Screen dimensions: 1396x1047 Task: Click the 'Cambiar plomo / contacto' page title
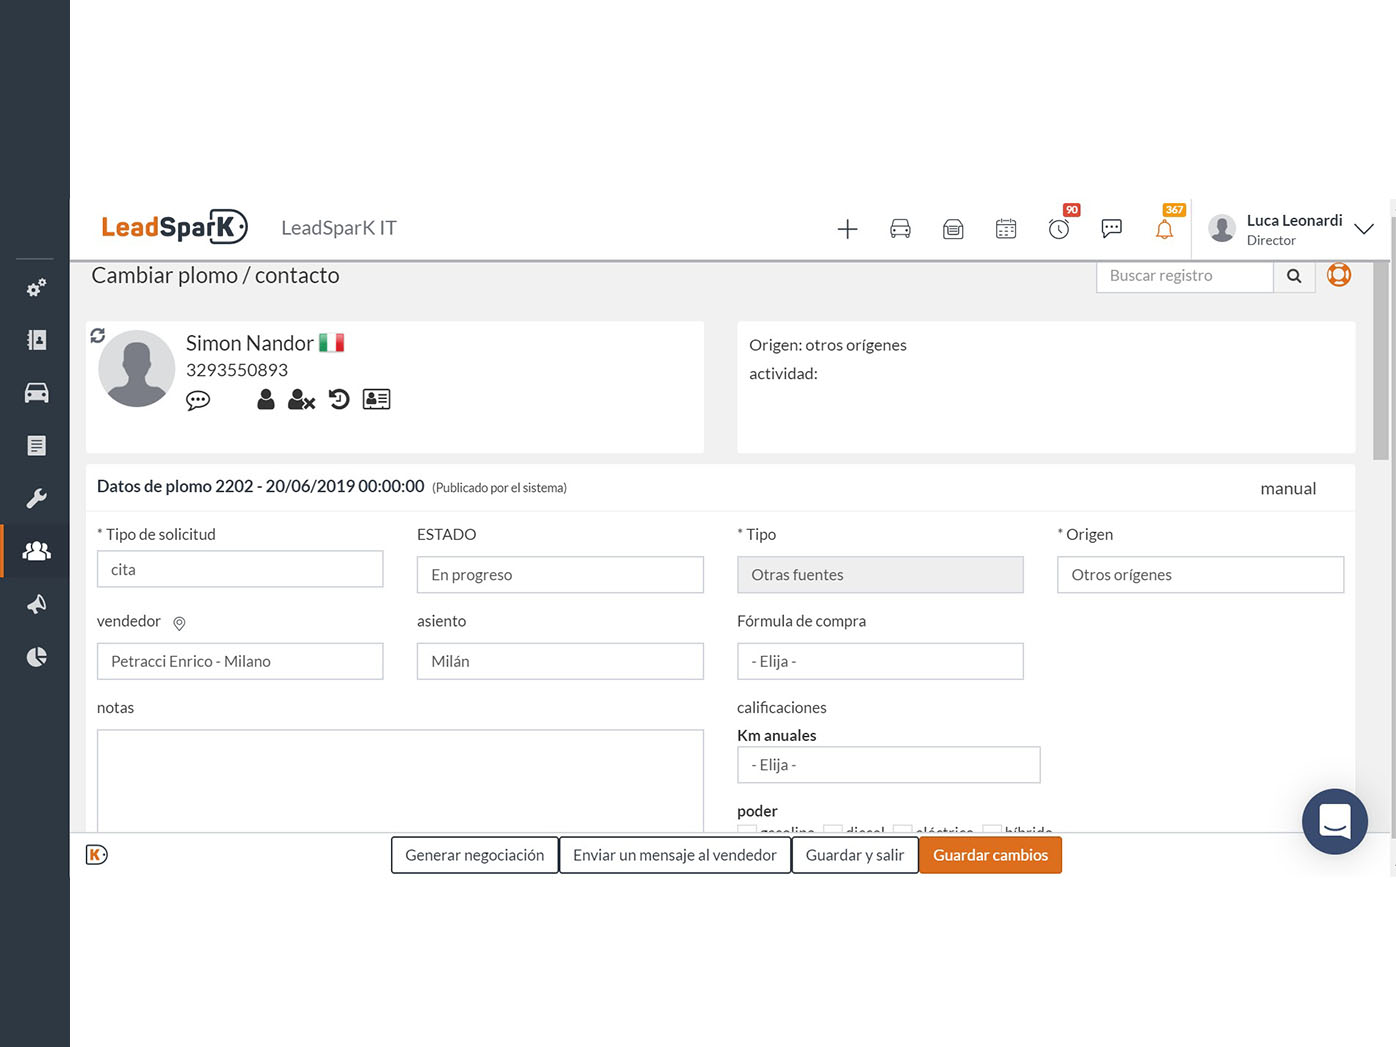[215, 275]
